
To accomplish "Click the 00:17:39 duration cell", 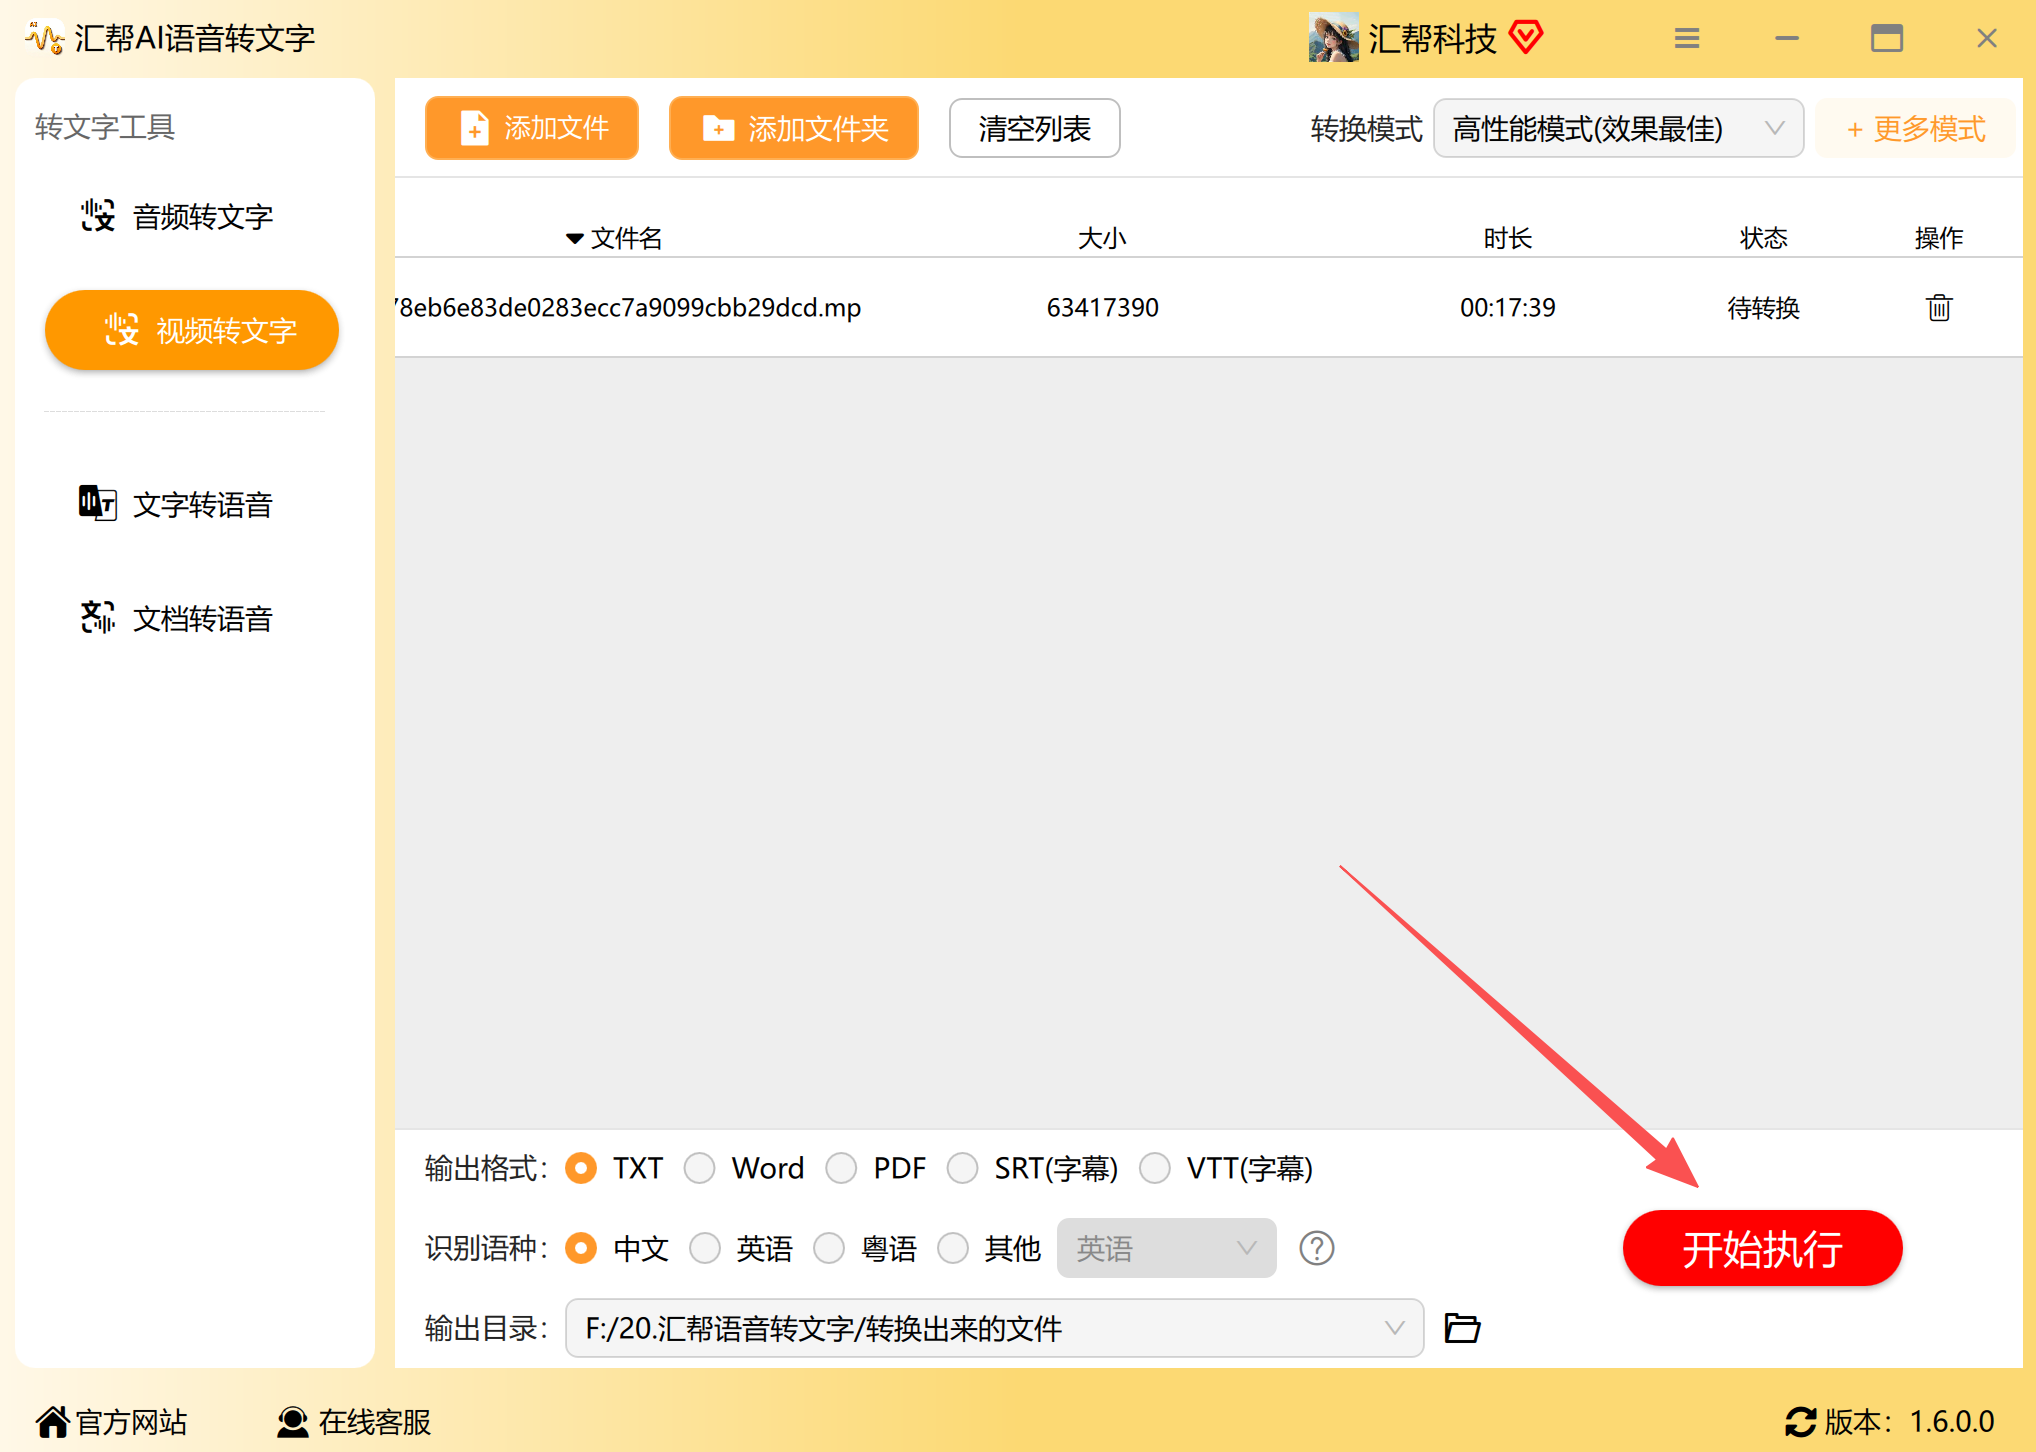I will [x=1507, y=307].
